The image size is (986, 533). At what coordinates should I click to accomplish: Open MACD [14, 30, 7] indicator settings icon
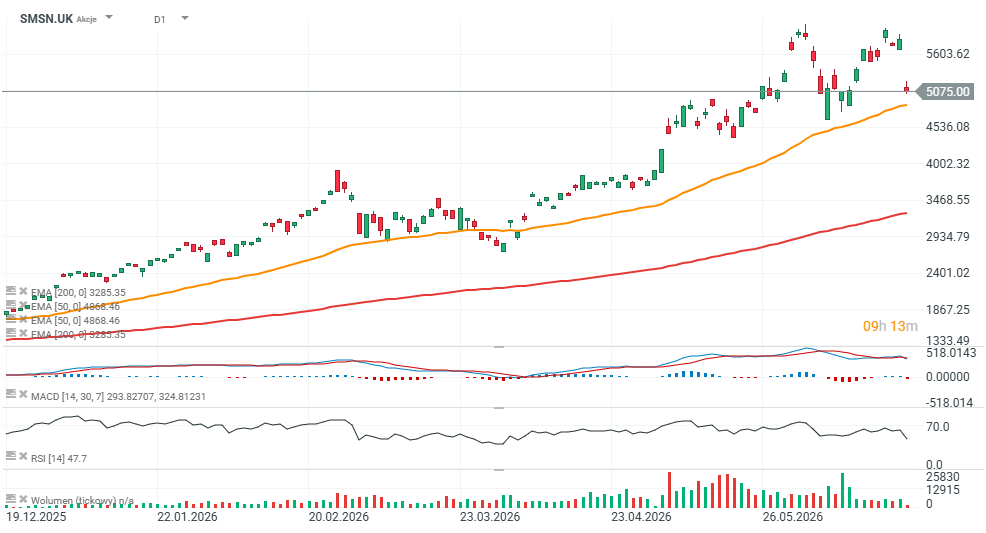10,394
